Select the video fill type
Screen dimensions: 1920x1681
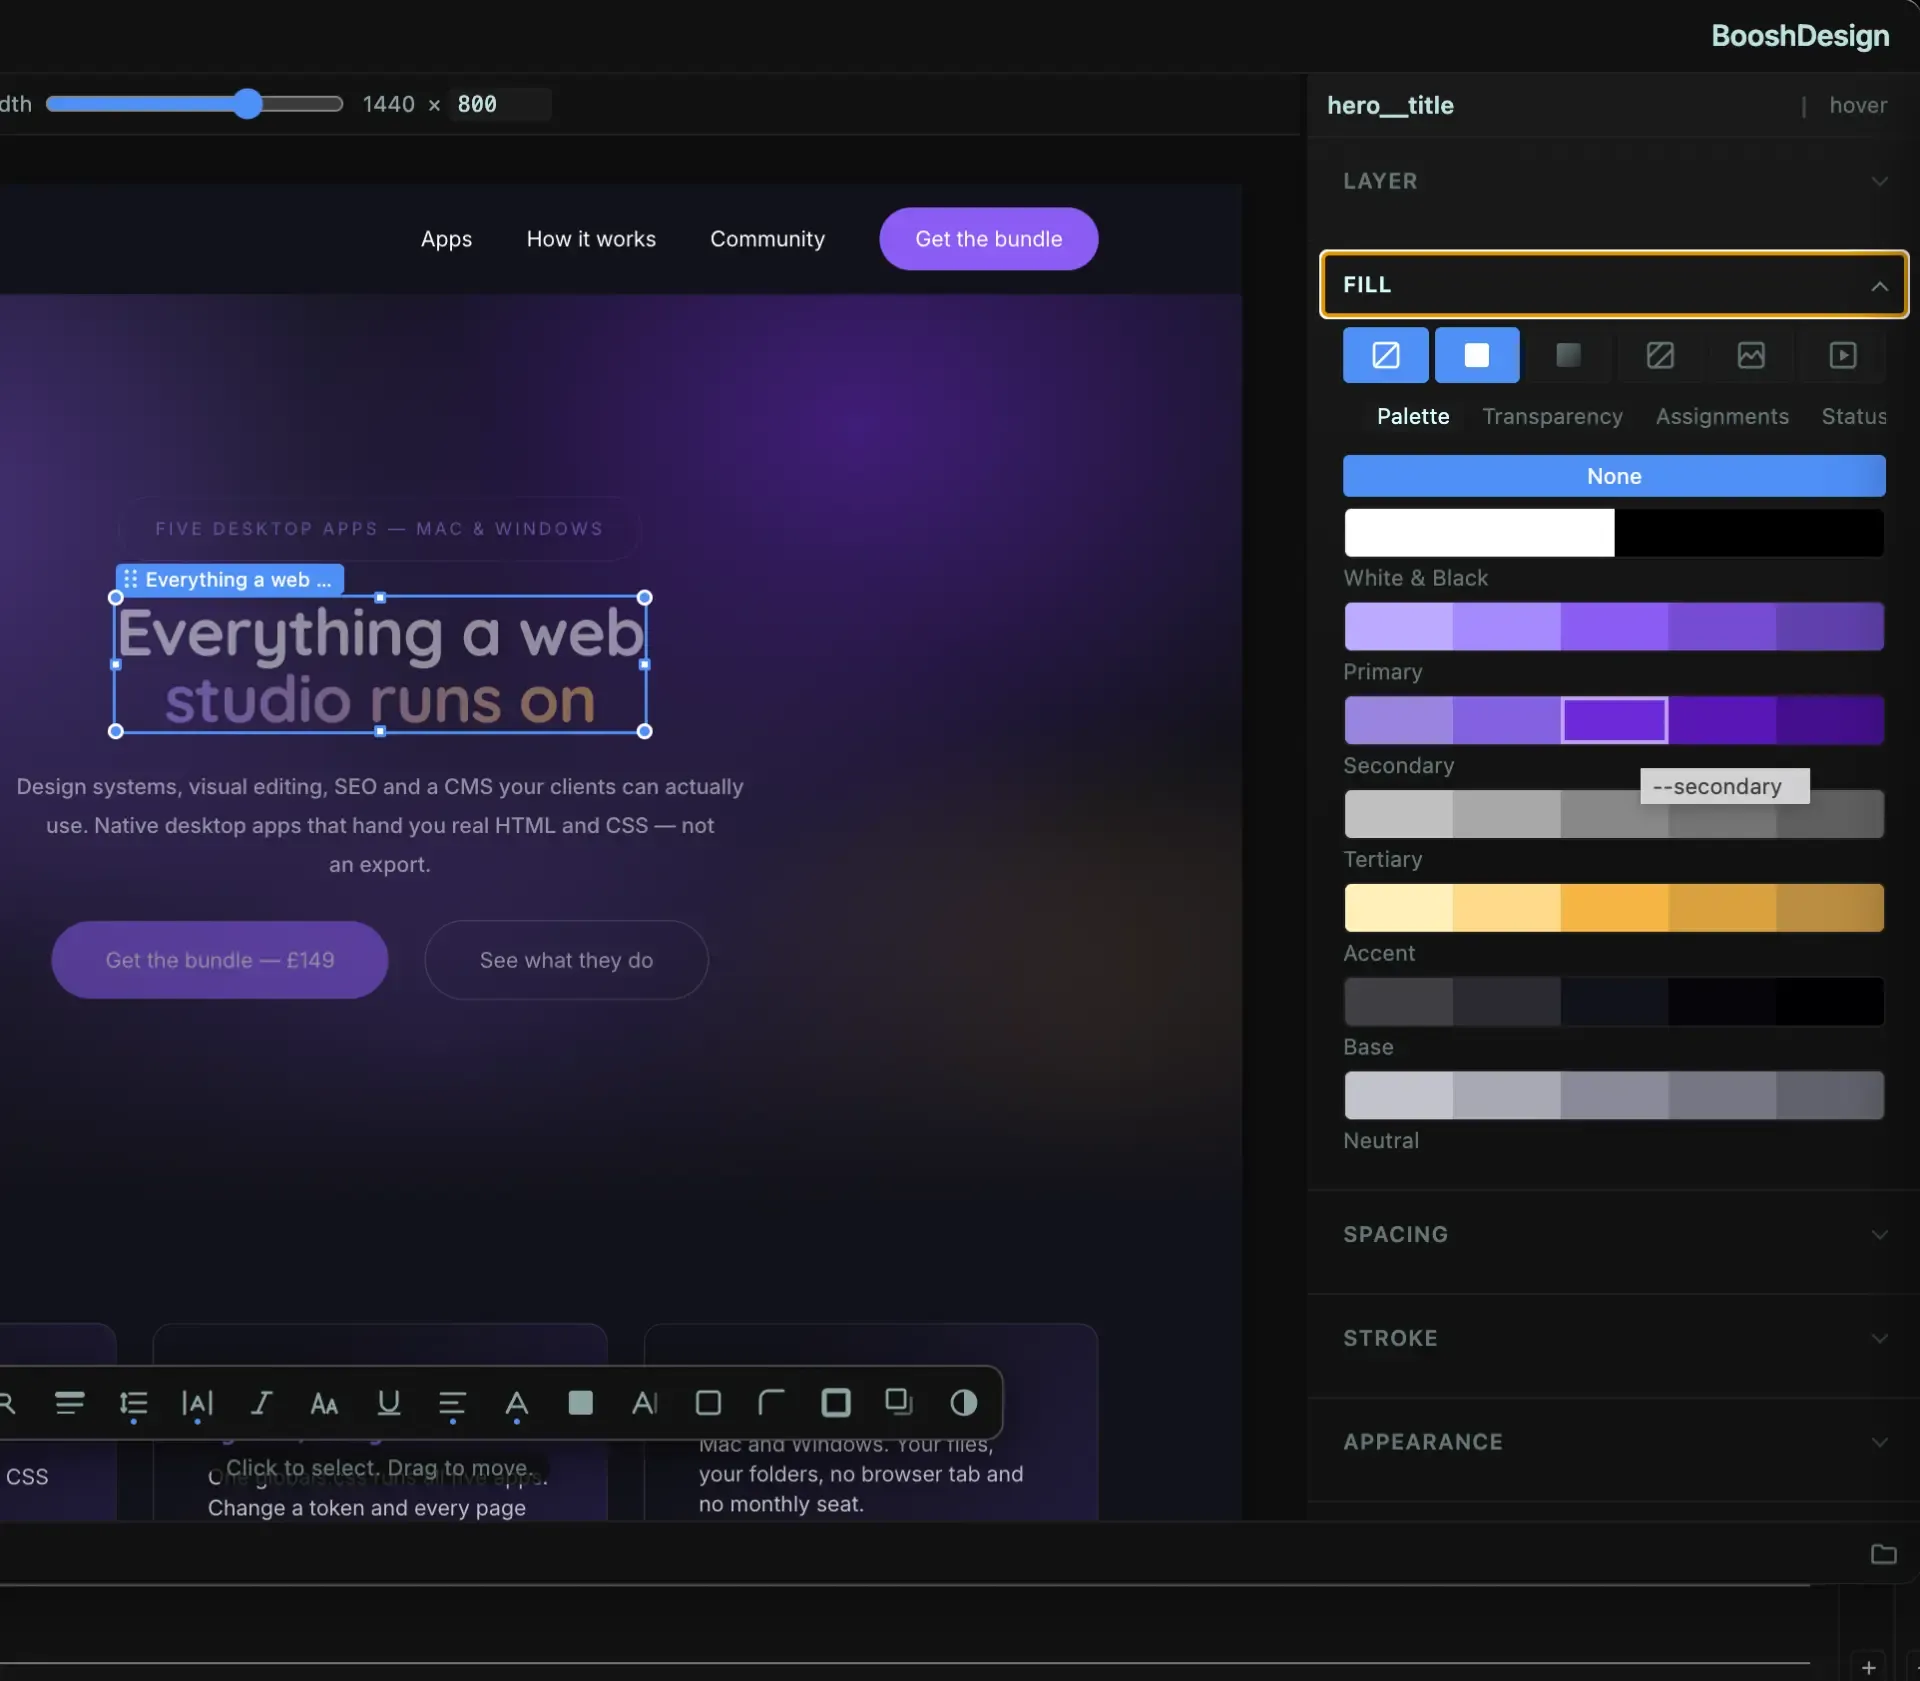1843,355
